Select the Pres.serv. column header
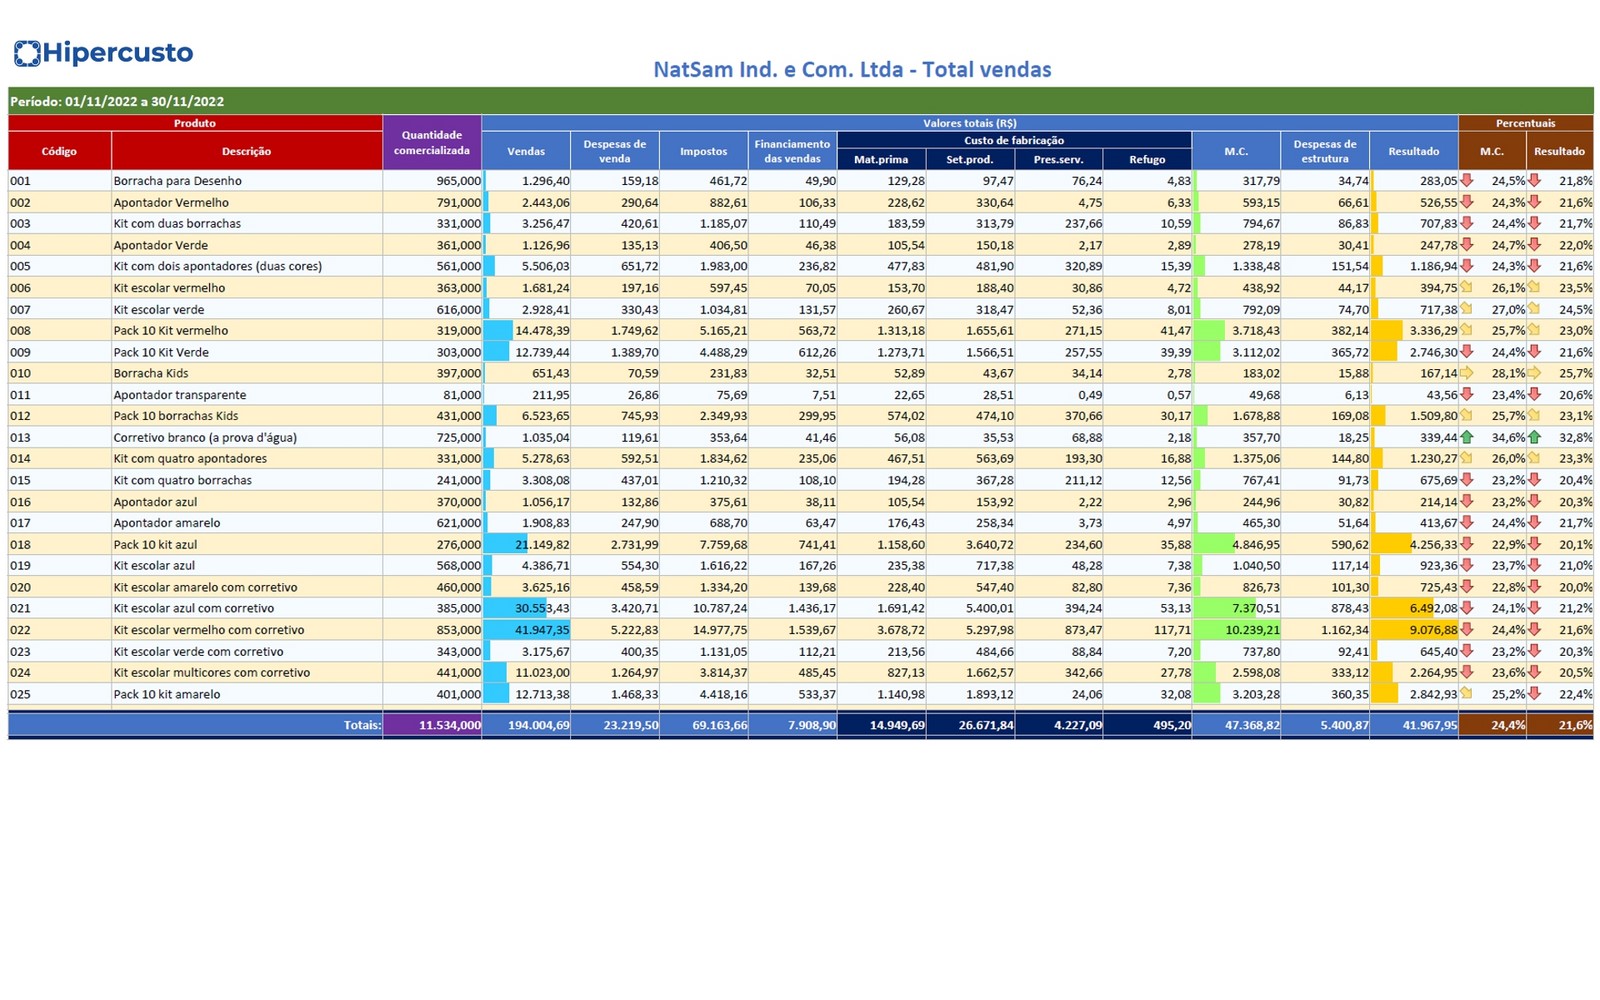This screenshot has height=1000, width=1600. 1058,159
